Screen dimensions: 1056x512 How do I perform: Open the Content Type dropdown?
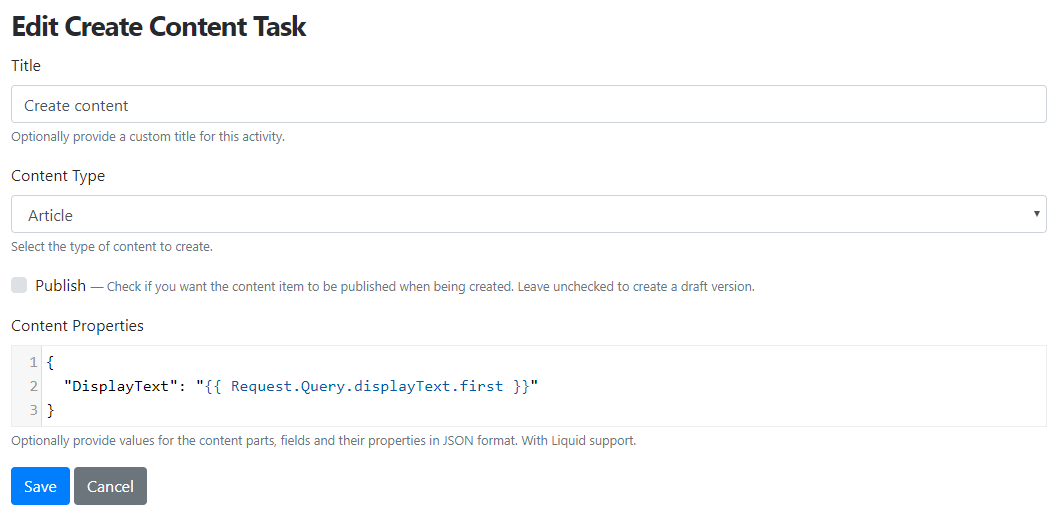[x=529, y=214]
